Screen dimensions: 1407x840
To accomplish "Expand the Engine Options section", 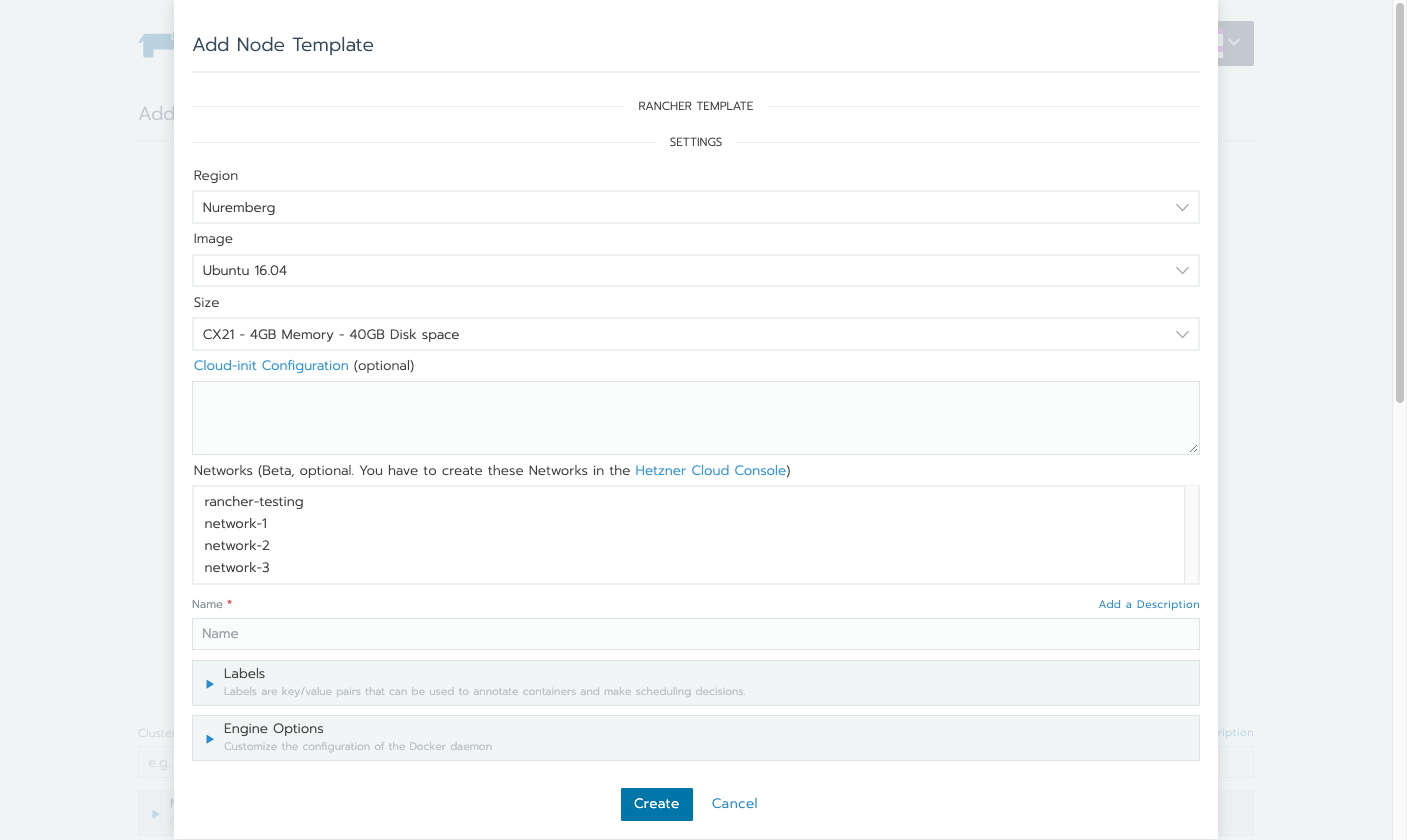I will pyautogui.click(x=695, y=738).
